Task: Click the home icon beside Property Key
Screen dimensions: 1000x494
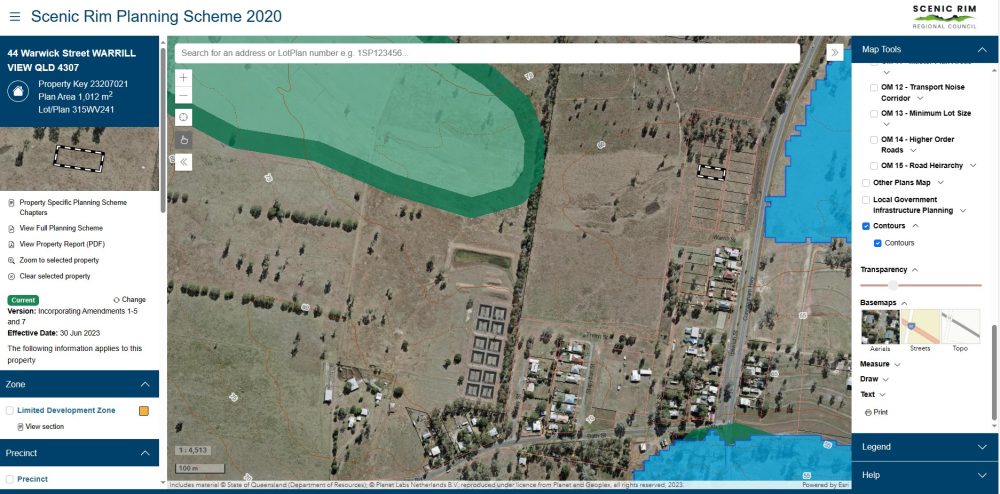Action: tap(18, 91)
